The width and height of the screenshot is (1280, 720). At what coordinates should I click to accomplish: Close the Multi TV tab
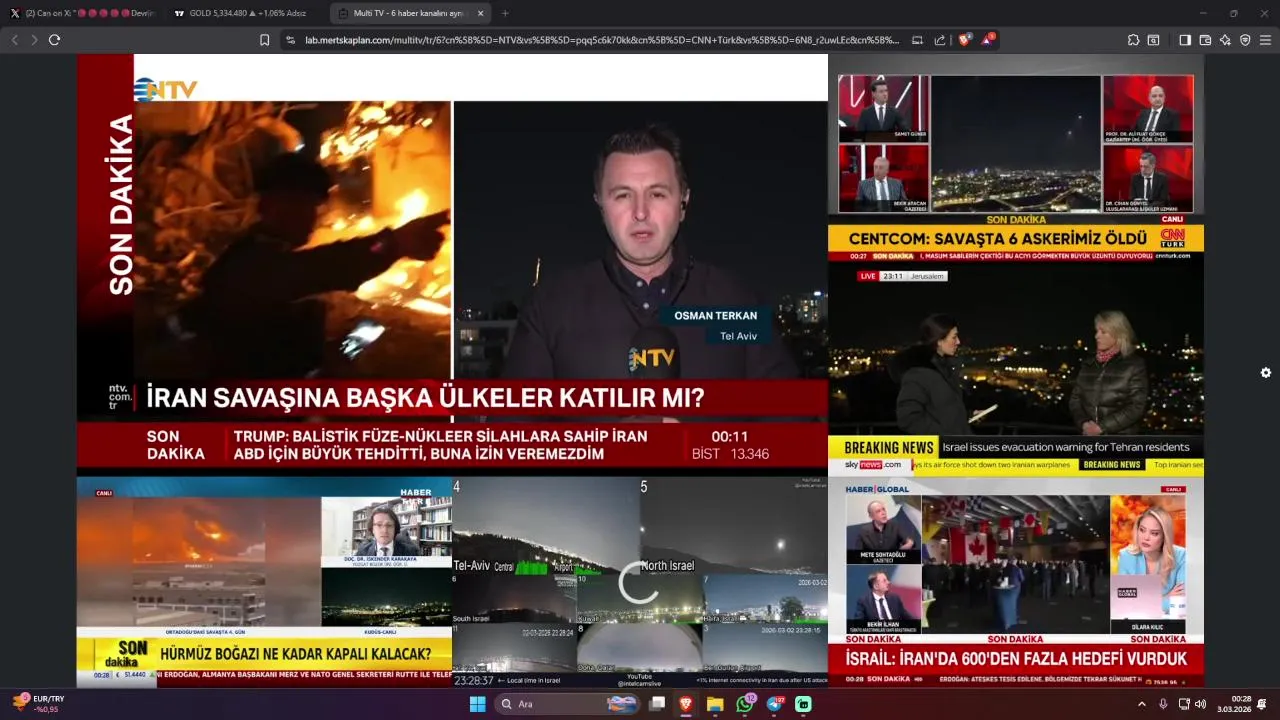(480, 13)
